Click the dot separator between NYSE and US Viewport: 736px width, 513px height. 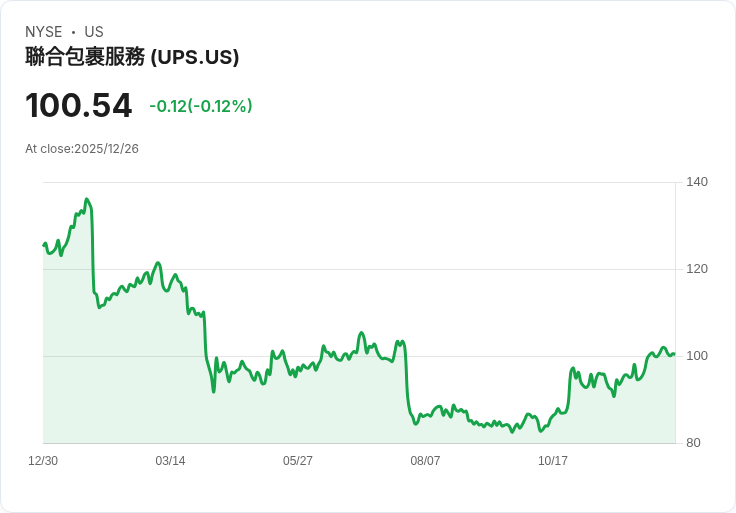(73, 32)
